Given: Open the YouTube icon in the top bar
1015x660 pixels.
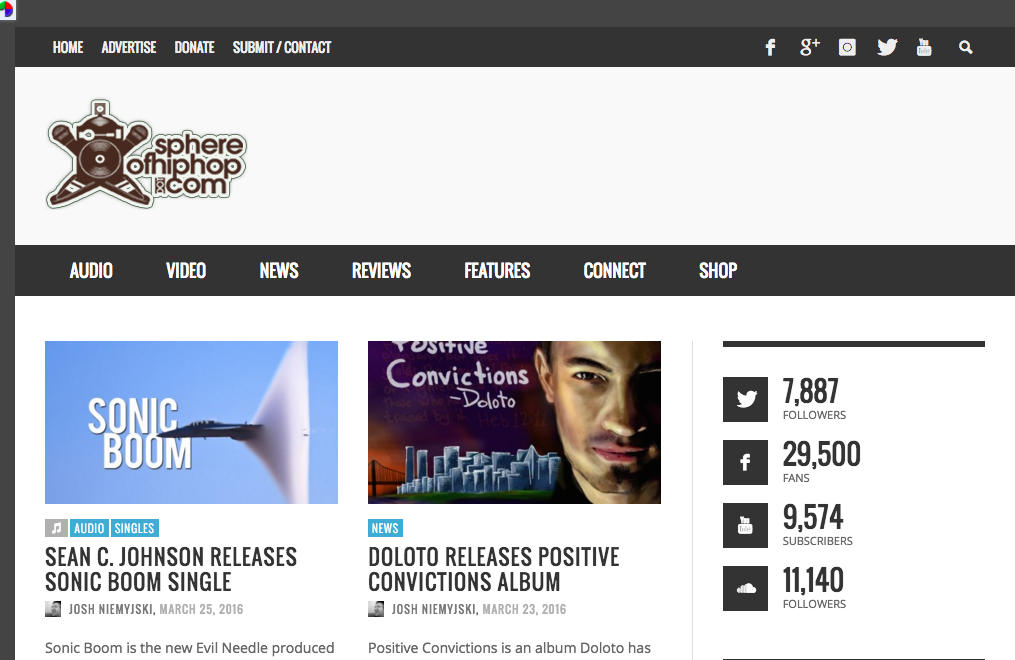Looking at the screenshot, I should (x=924, y=47).
